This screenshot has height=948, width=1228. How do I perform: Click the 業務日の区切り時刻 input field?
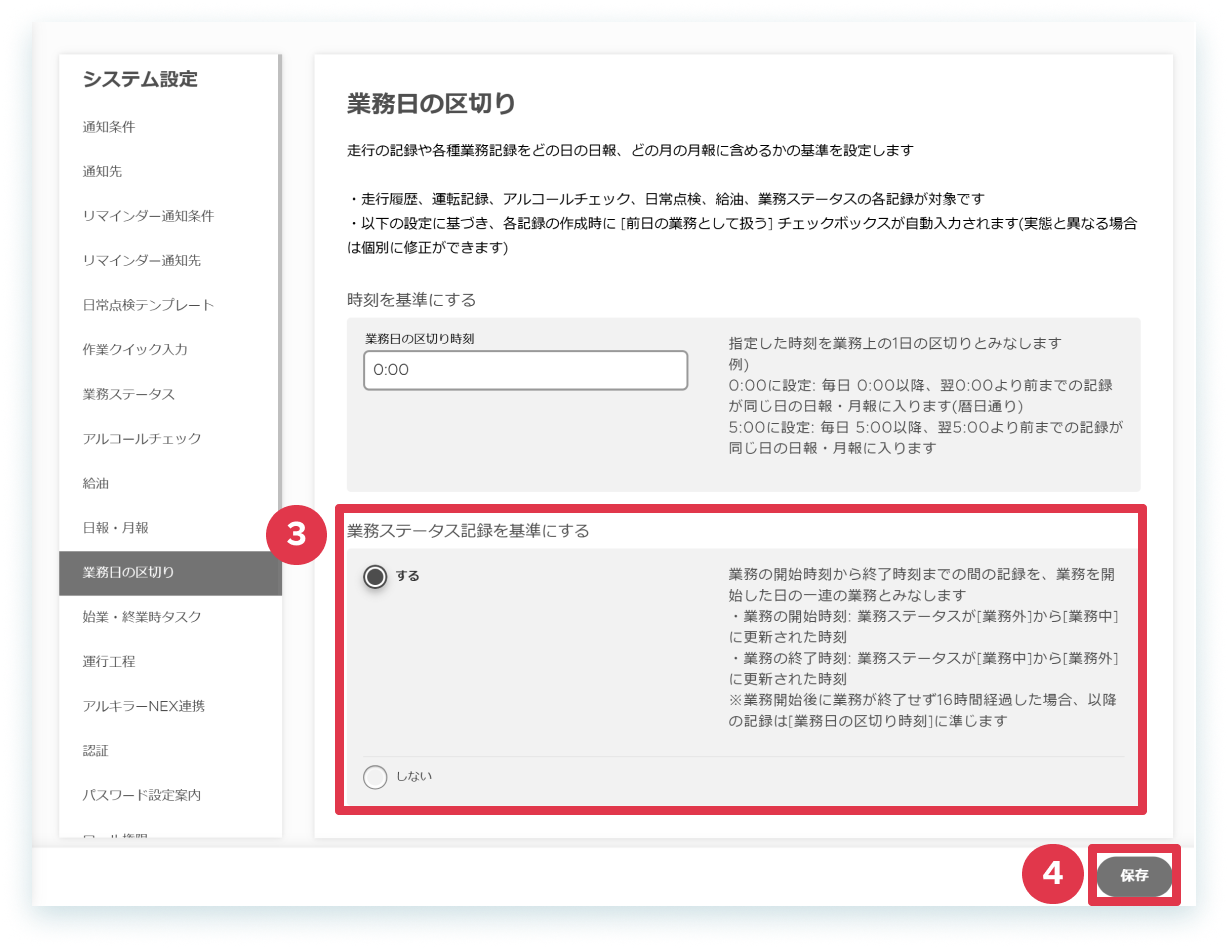(526, 370)
